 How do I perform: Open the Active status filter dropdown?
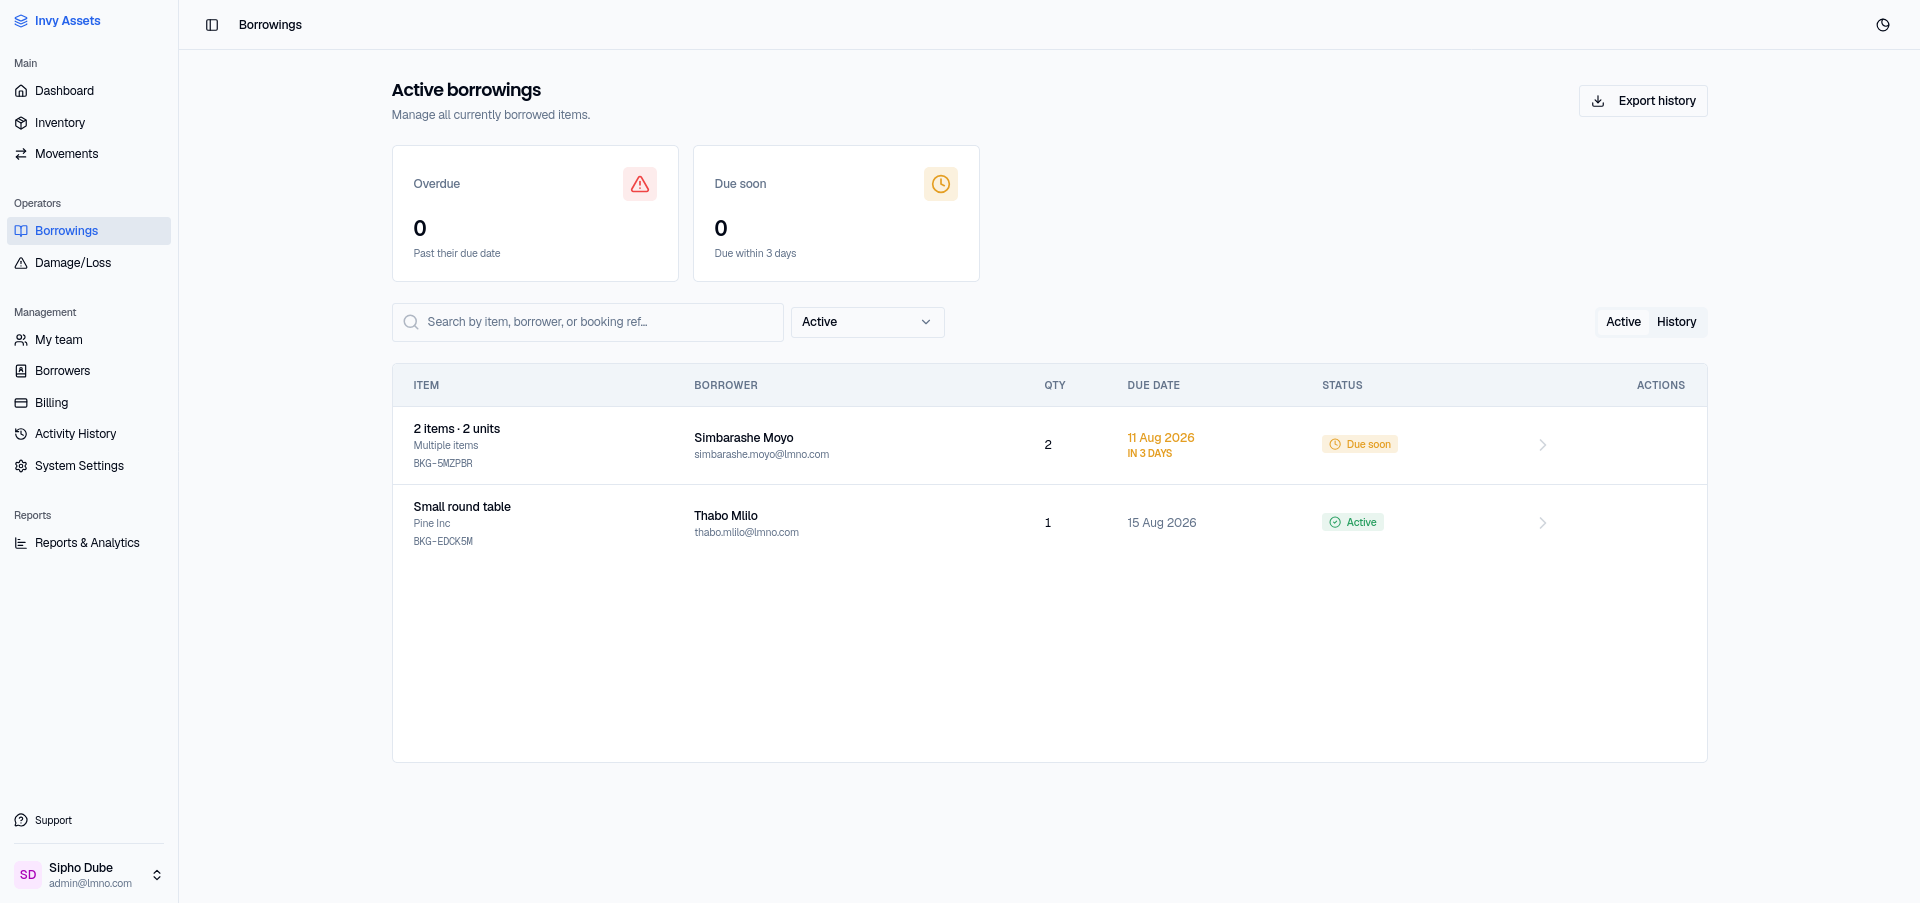(868, 322)
